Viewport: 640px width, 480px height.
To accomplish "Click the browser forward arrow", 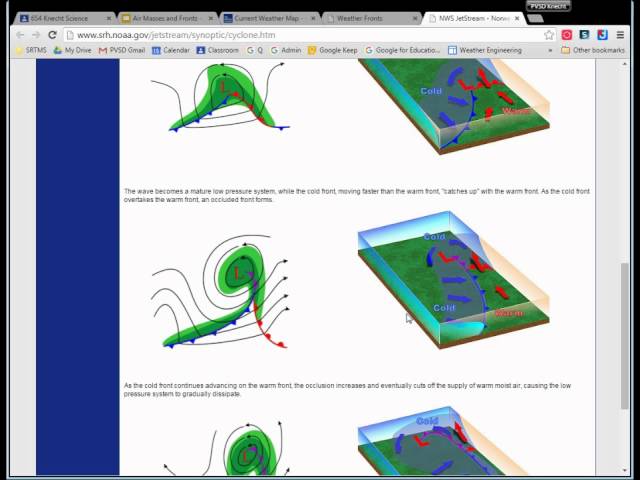I will point(36,35).
